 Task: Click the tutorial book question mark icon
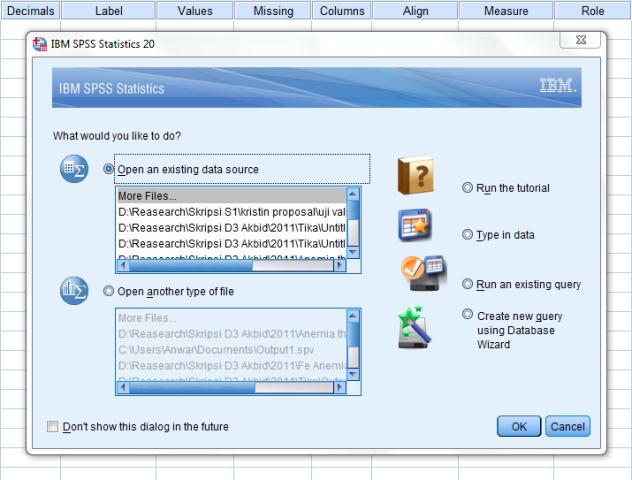[416, 175]
